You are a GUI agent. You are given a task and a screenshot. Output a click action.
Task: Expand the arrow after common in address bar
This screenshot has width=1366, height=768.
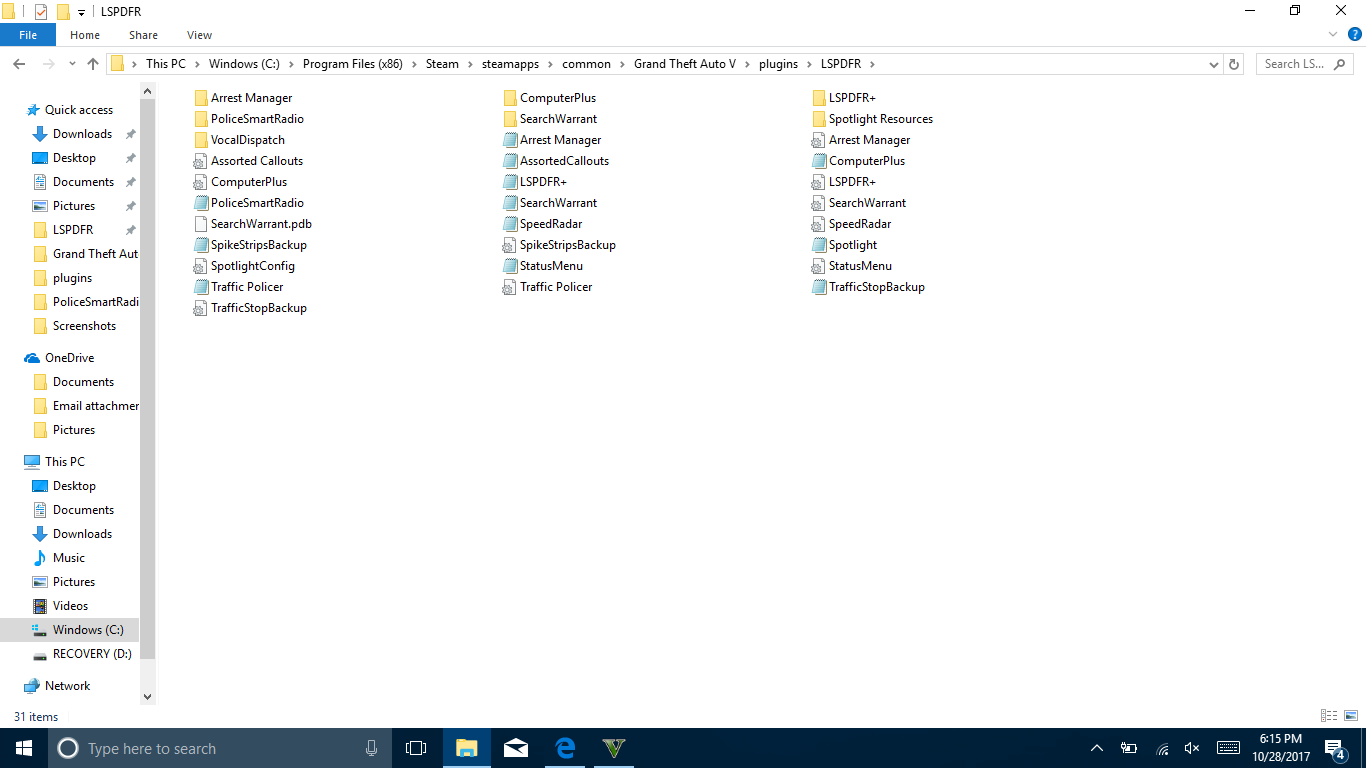click(x=622, y=64)
